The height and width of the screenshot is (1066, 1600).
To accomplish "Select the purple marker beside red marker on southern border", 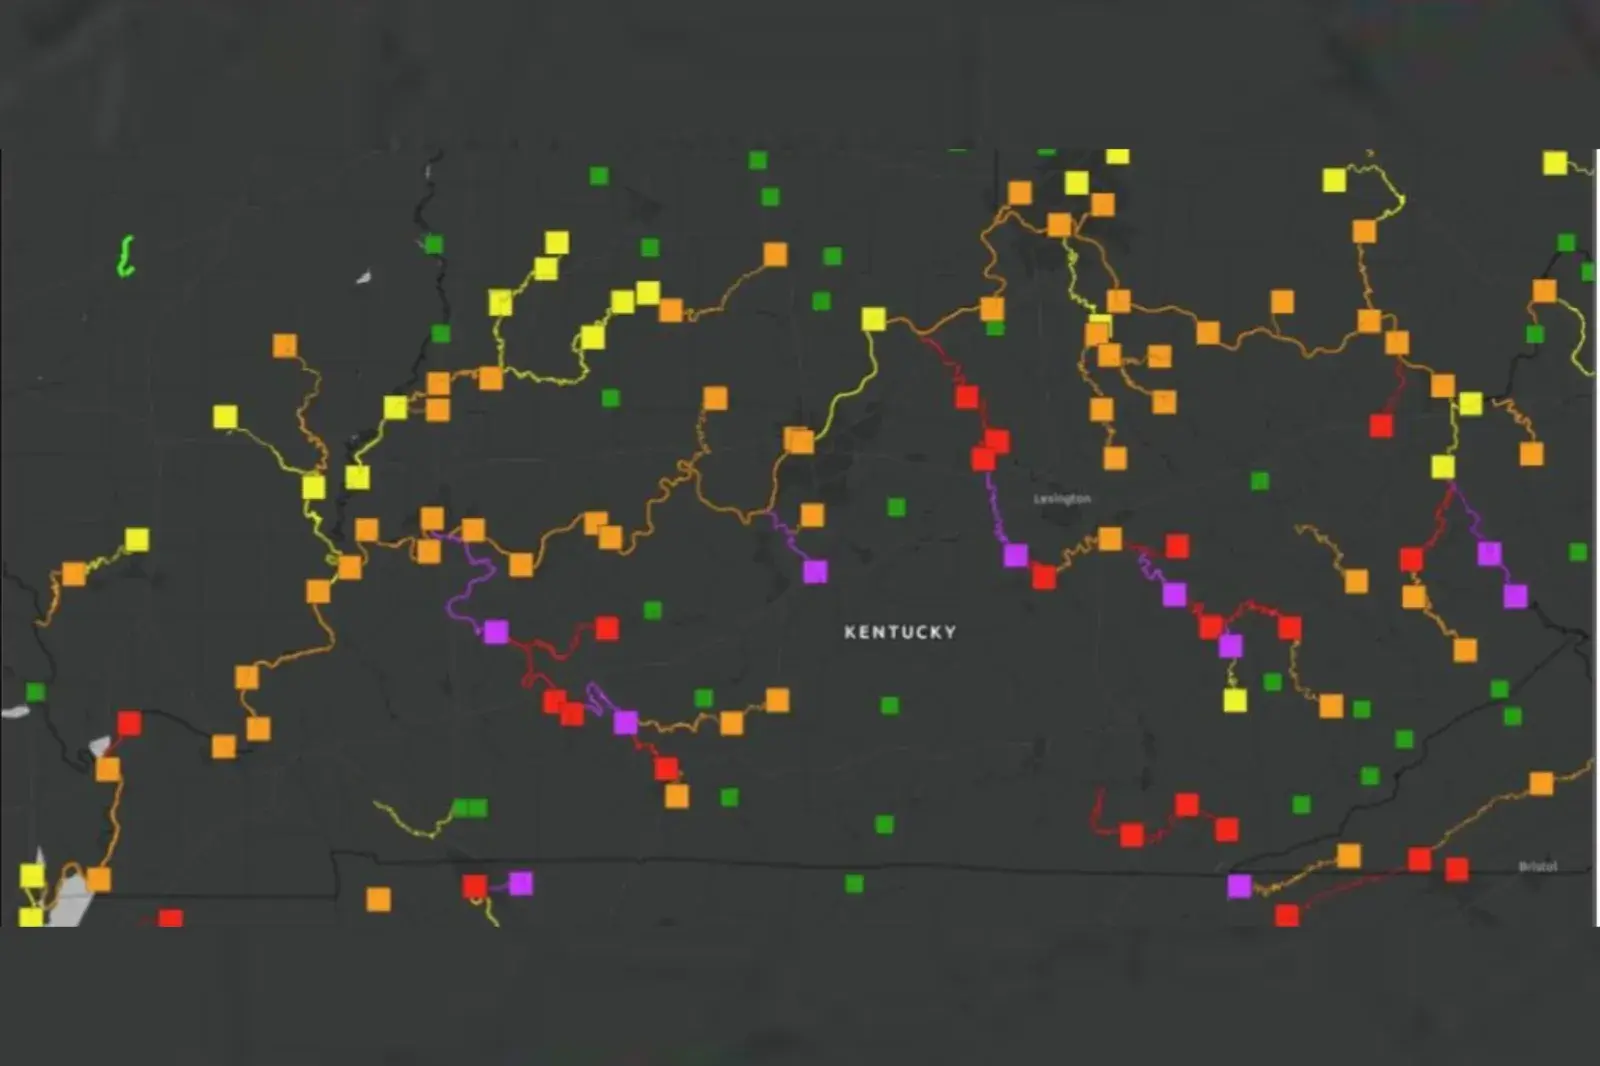I will [x=520, y=883].
